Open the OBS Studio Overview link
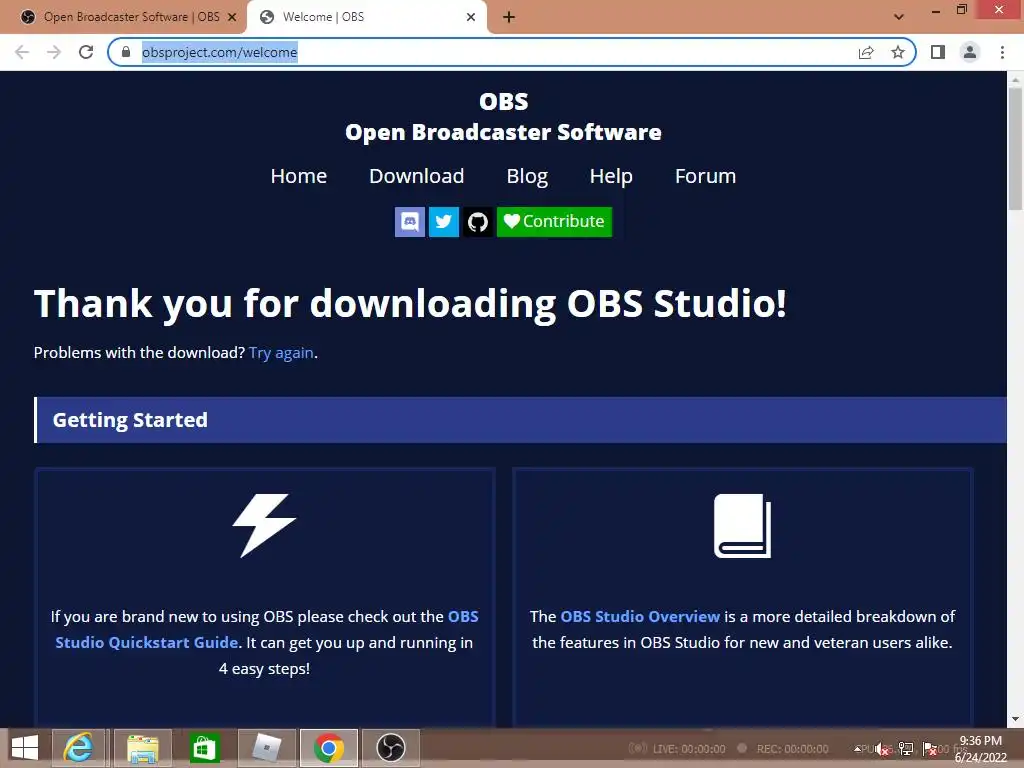1024x768 pixels. tap(640, 616)
